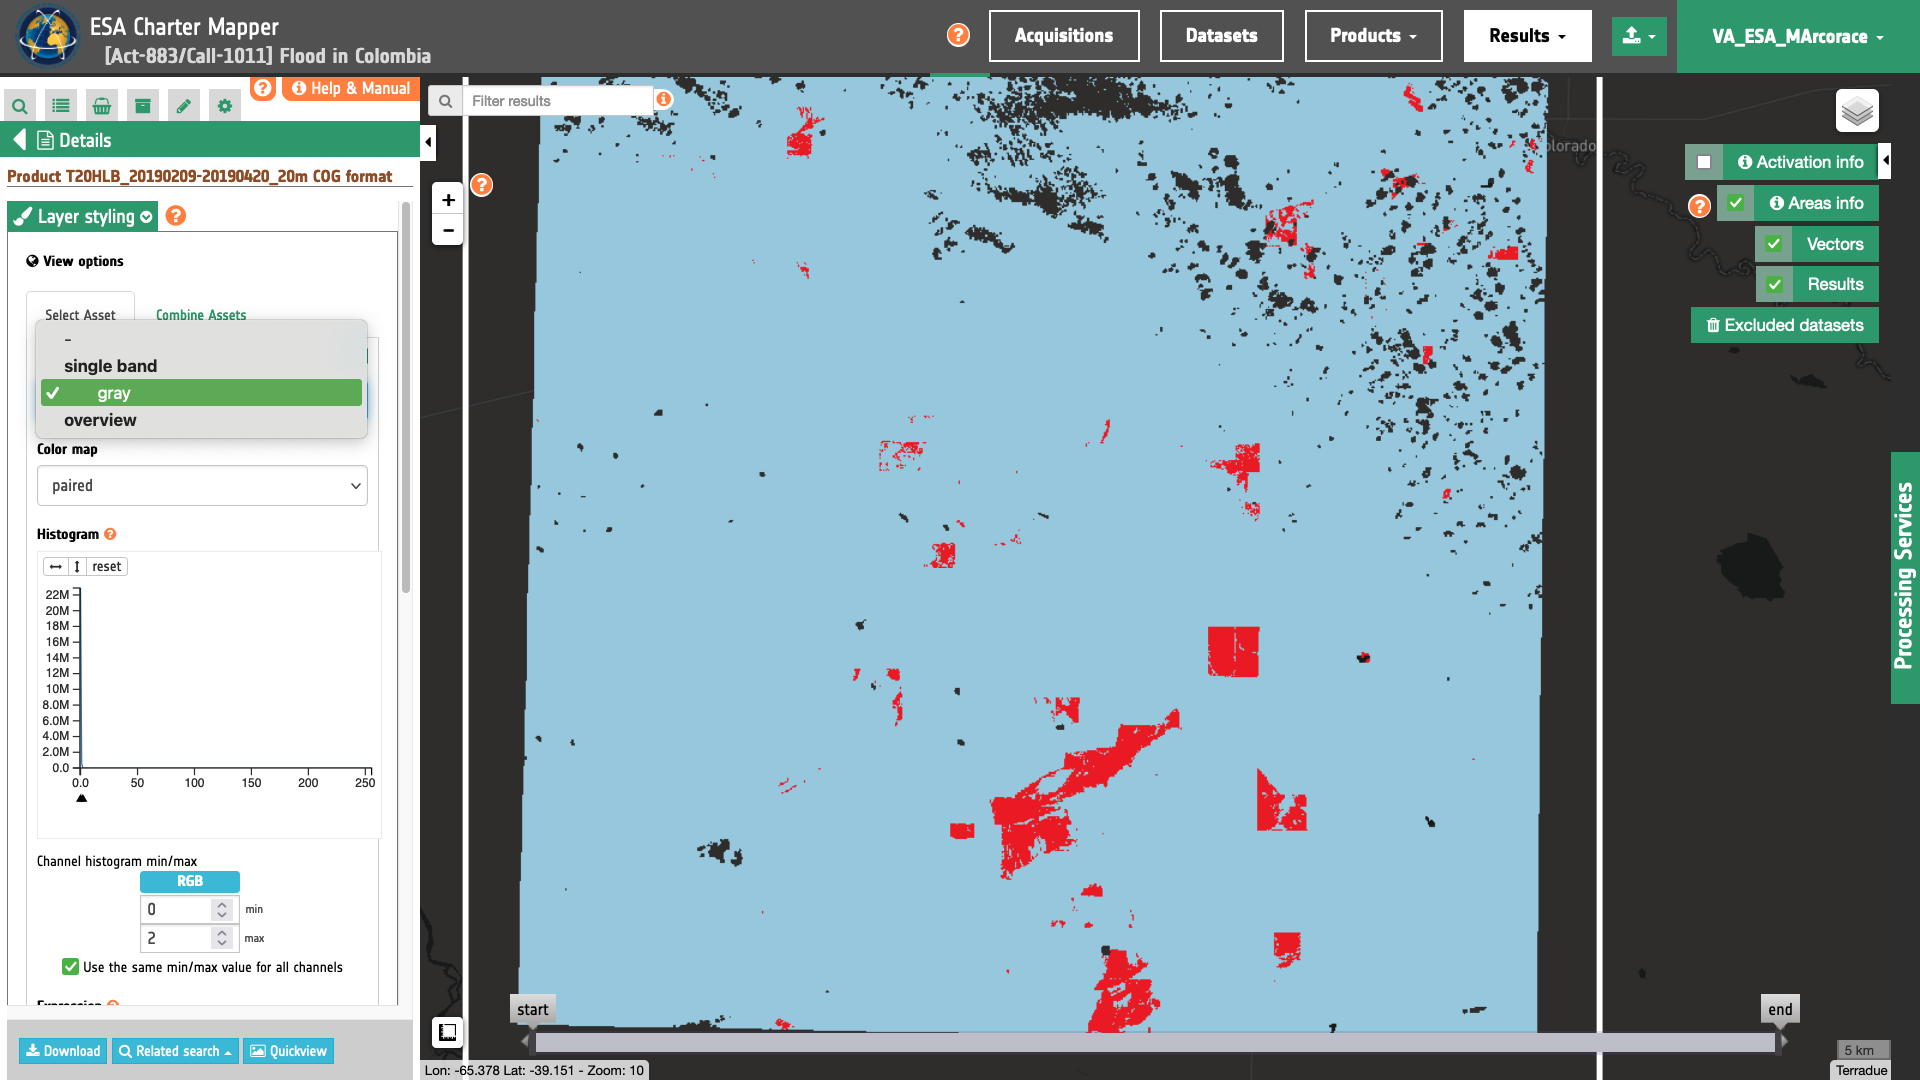Open the search tool icon
The height and width of the screenshot is (1080, 1920).
20,105
